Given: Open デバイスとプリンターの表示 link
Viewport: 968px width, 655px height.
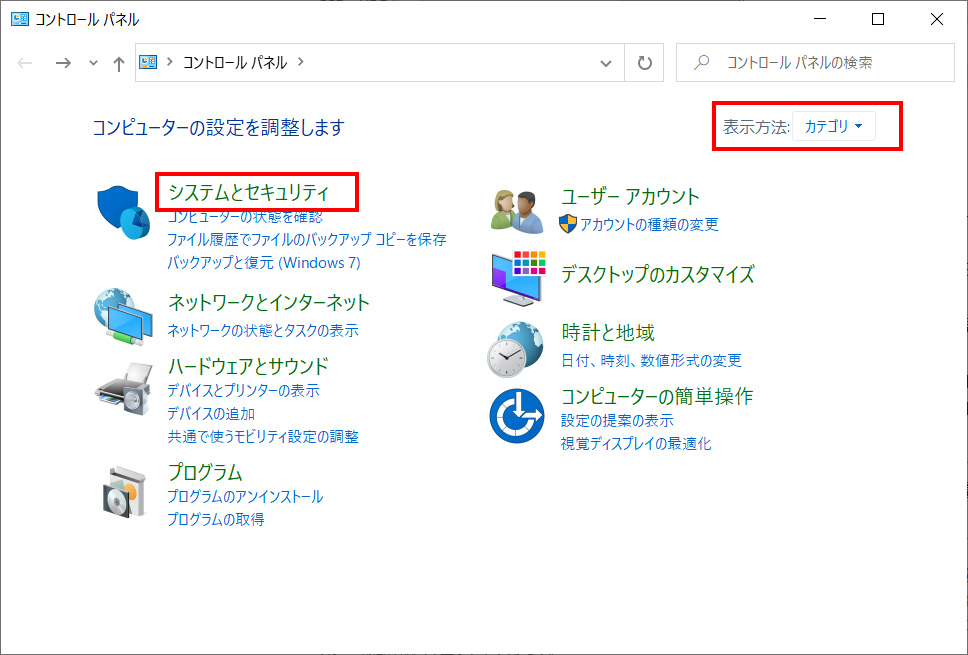Looking at the screenshot, I should click(243, 391).
